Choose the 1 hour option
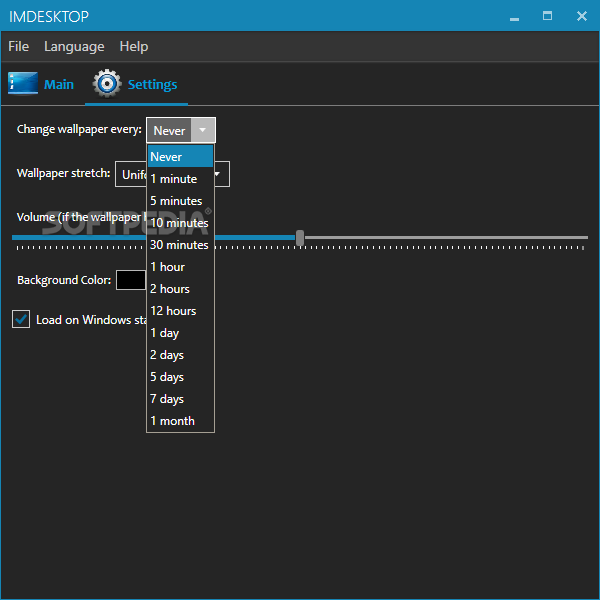Viewport: 600px width, 600px height. click(180, 267)
